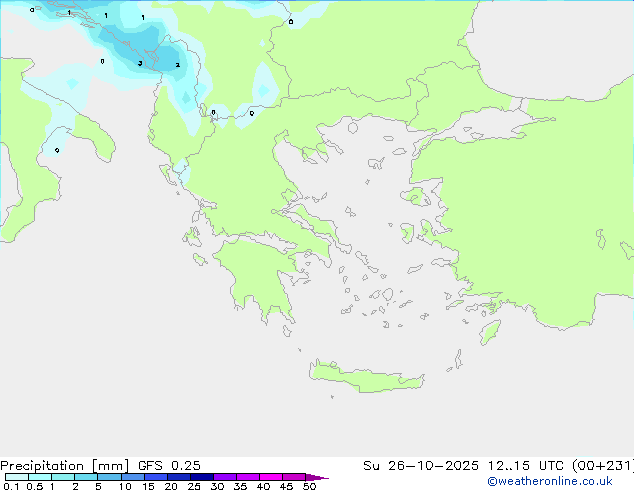Open the weatheronline.co.uk link
Screen dimensions: 634x490
[x=550, y=481]
